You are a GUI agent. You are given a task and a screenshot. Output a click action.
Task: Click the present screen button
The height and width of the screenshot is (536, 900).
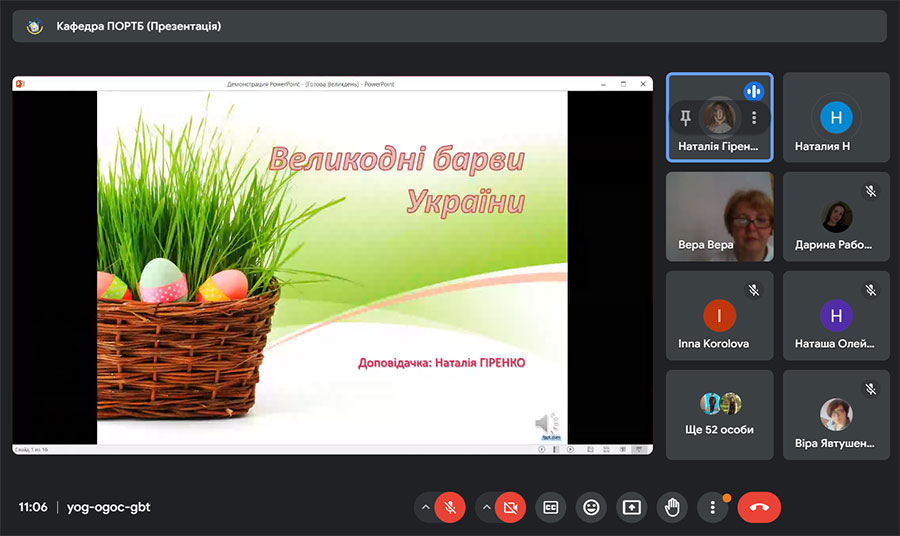coord(631,507)
